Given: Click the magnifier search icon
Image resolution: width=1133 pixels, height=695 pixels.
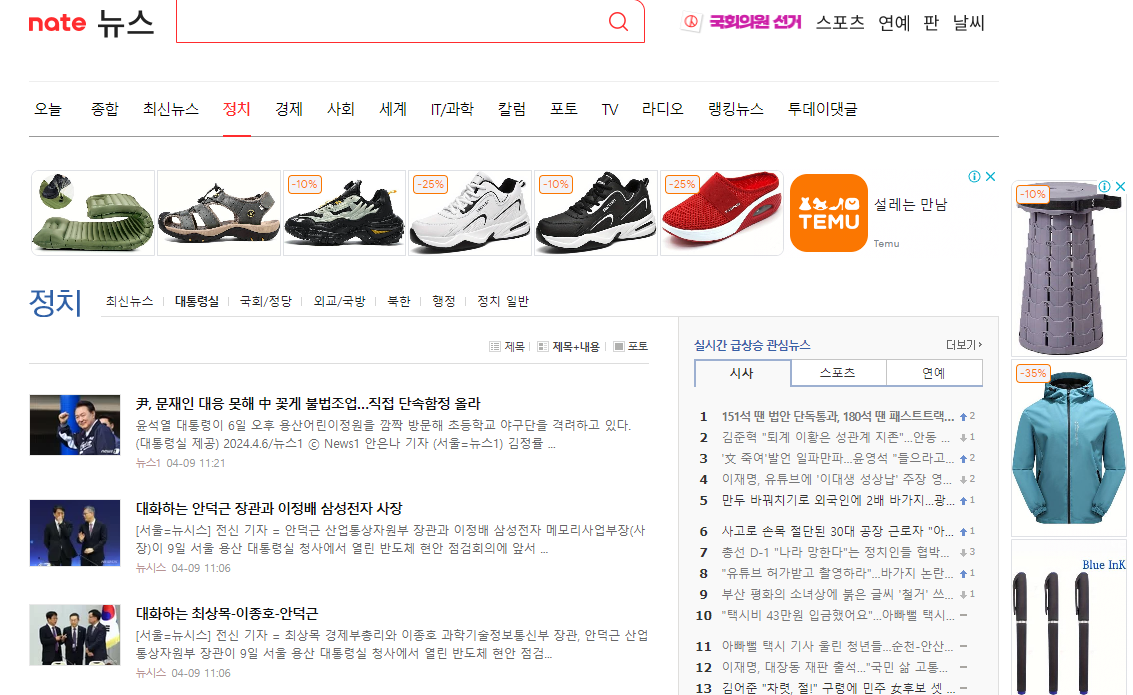Looking at the screenshot, I should click(x=618, y=21).
